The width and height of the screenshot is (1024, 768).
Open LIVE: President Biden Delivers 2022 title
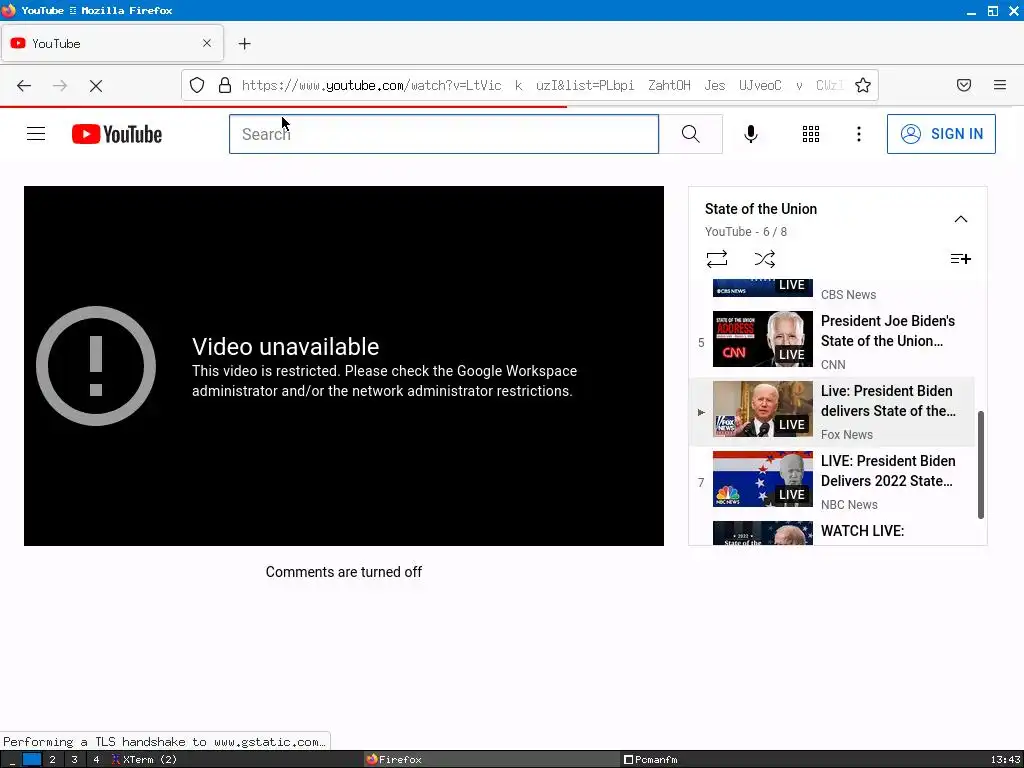[888, 471]
